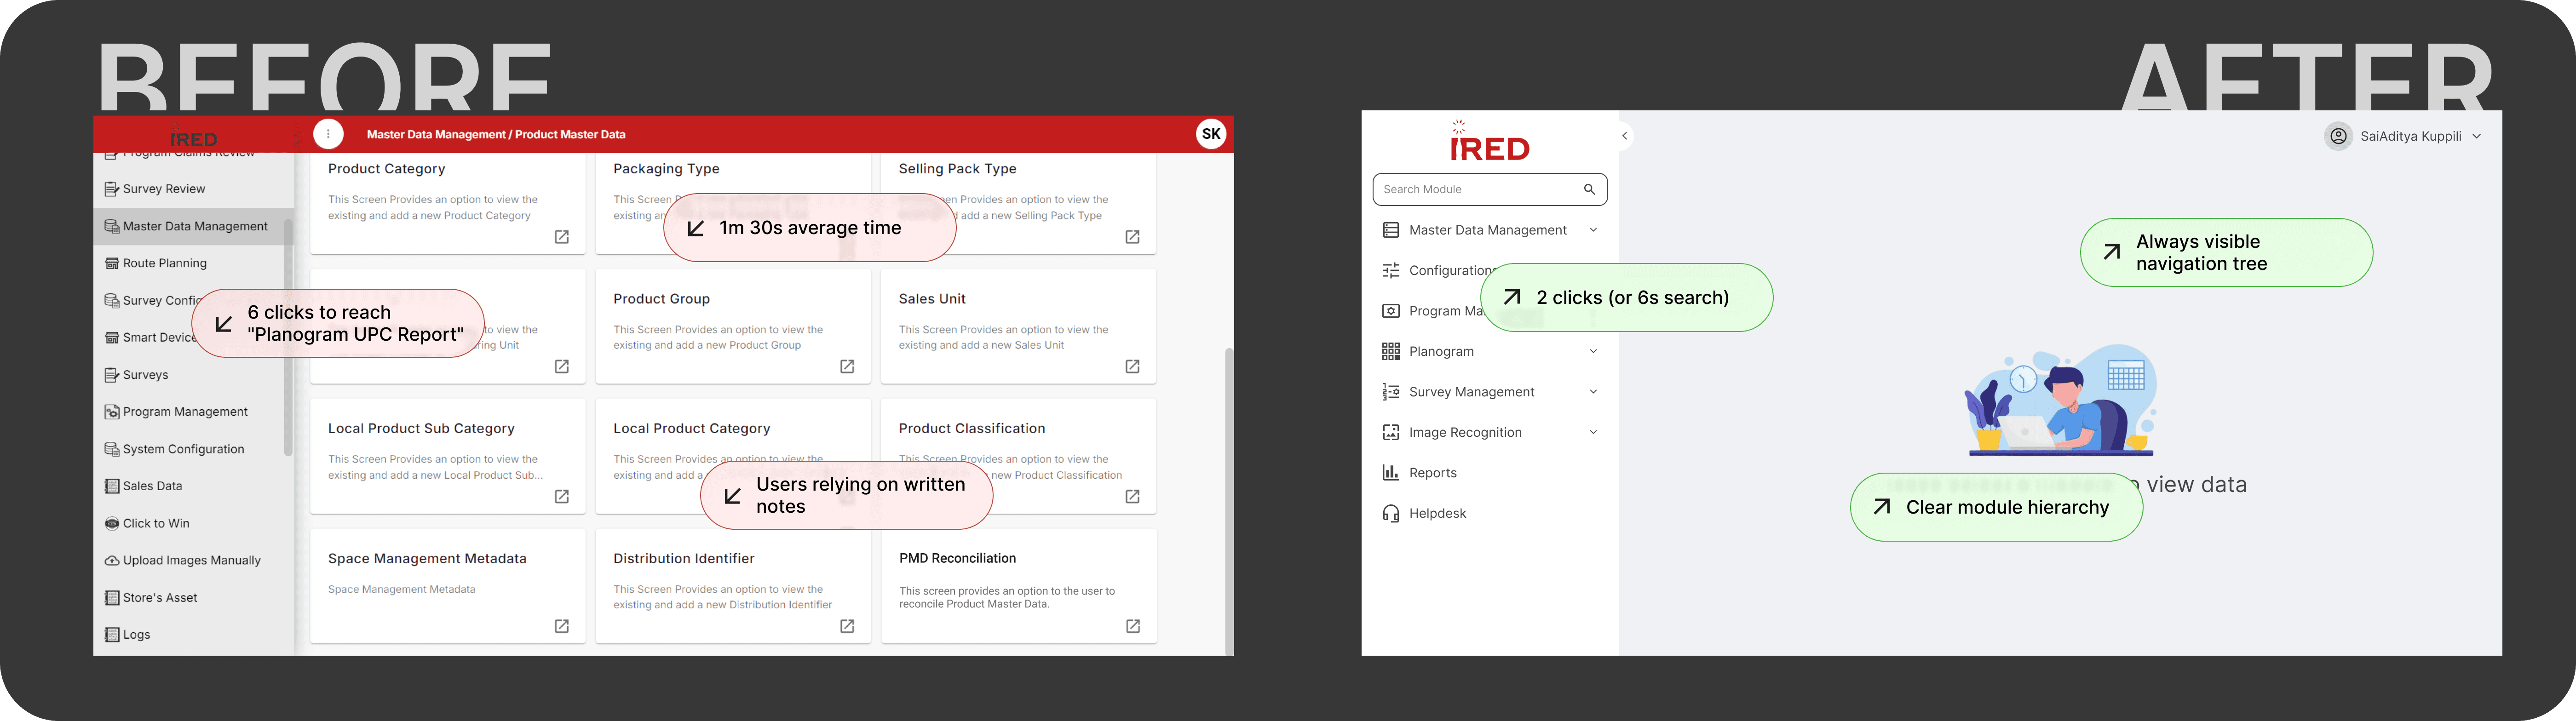2576x721 pixels.
Task: Expand the Planogram menu chevron
Action: 1593,351
